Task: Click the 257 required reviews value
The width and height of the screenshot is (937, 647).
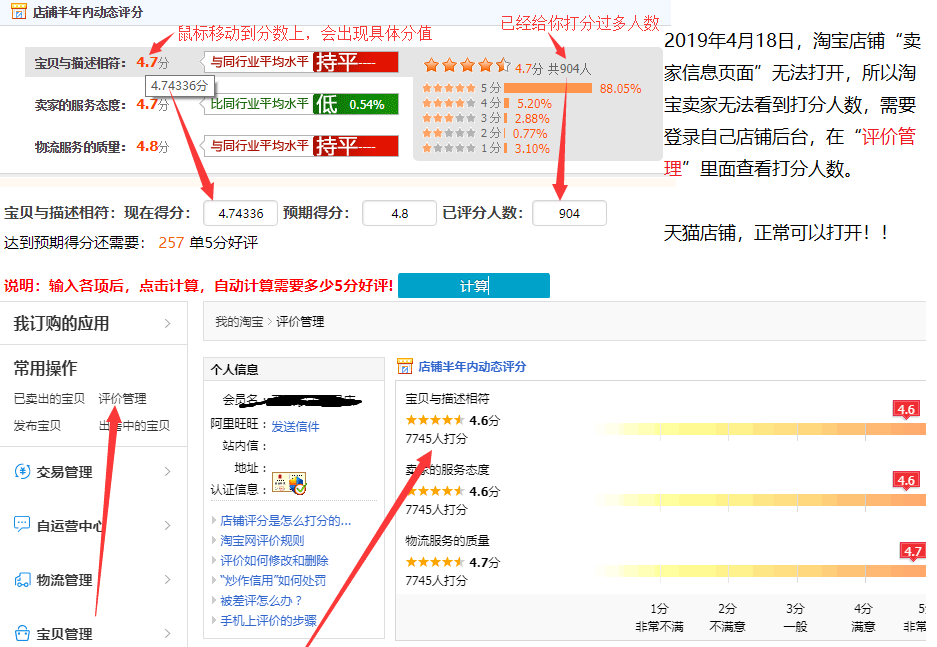Action: [x=171, y=243]
